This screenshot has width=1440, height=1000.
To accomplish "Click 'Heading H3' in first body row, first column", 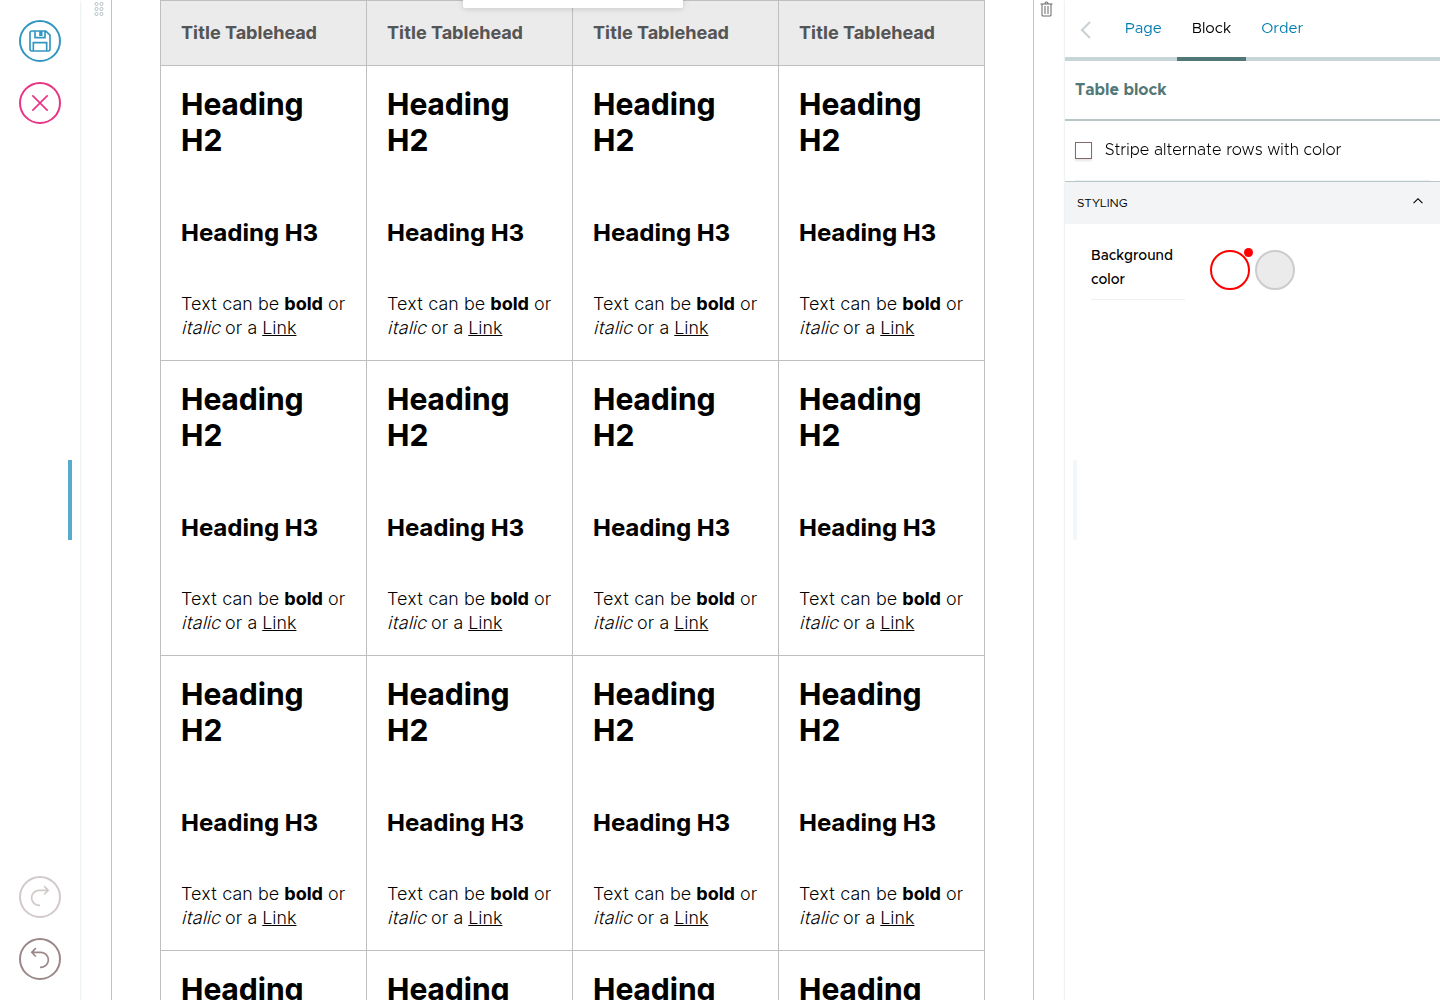I will point(249,233).
